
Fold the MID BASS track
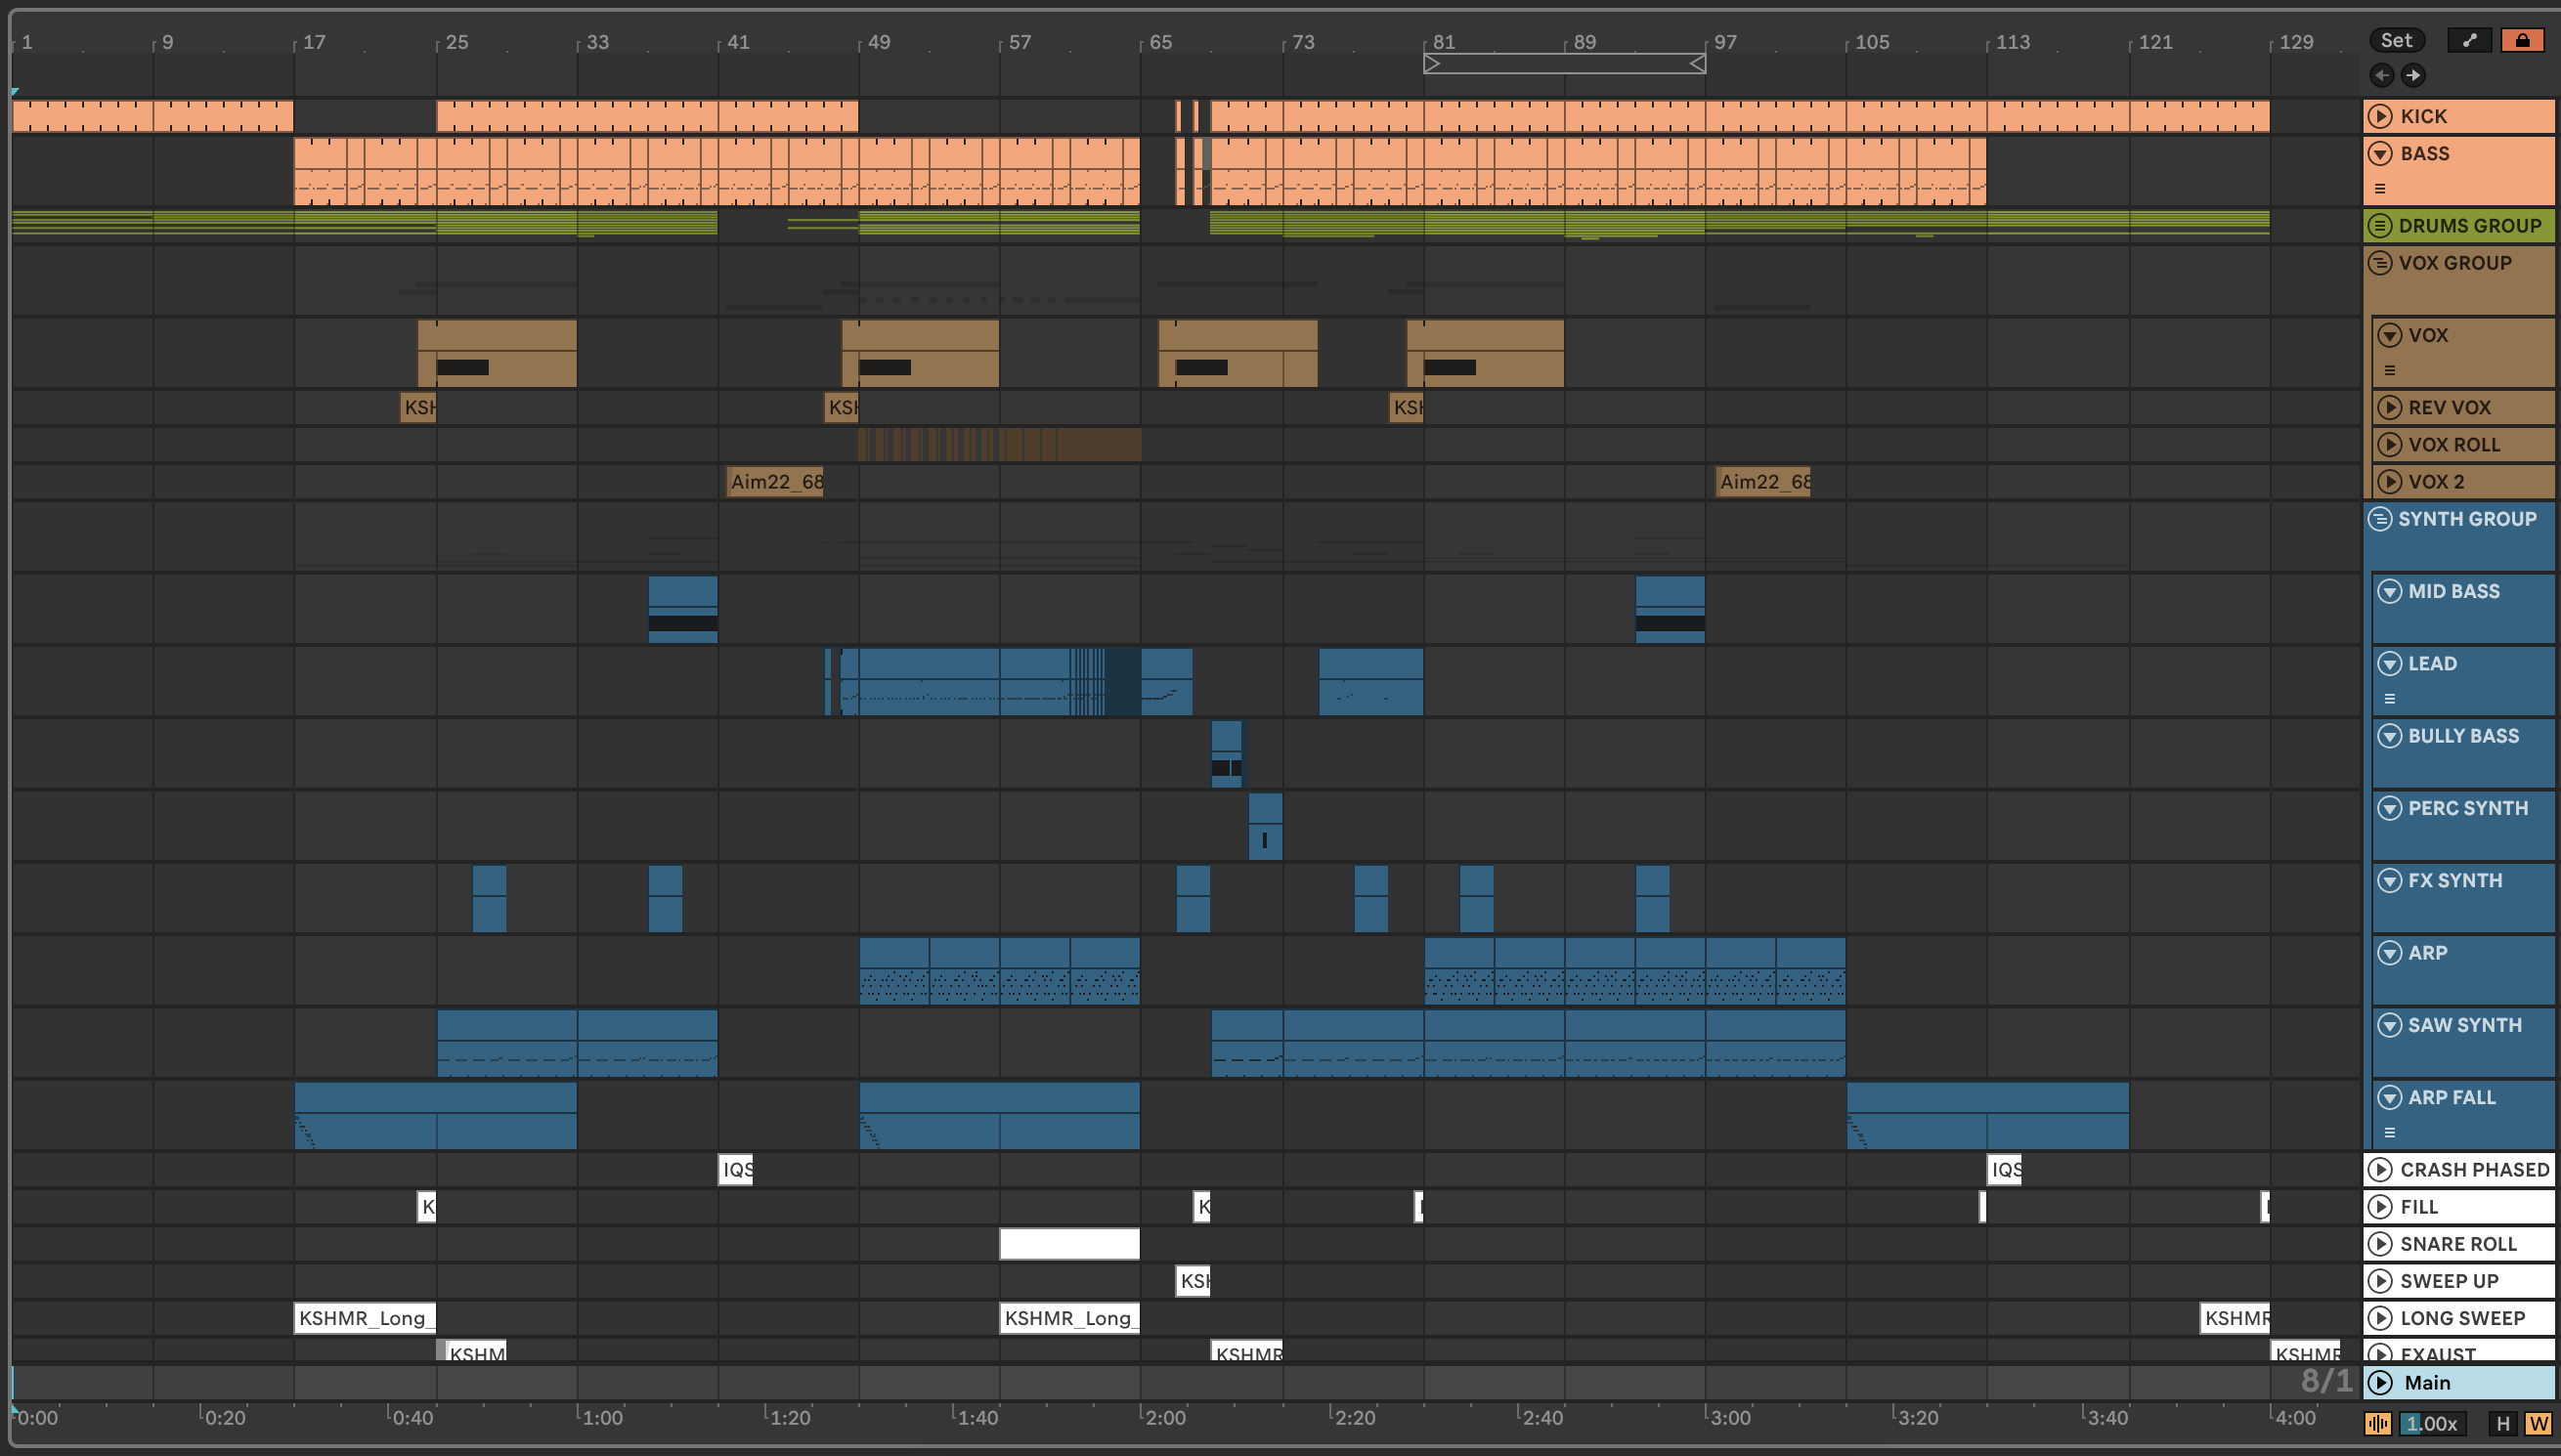[2390, 591]
